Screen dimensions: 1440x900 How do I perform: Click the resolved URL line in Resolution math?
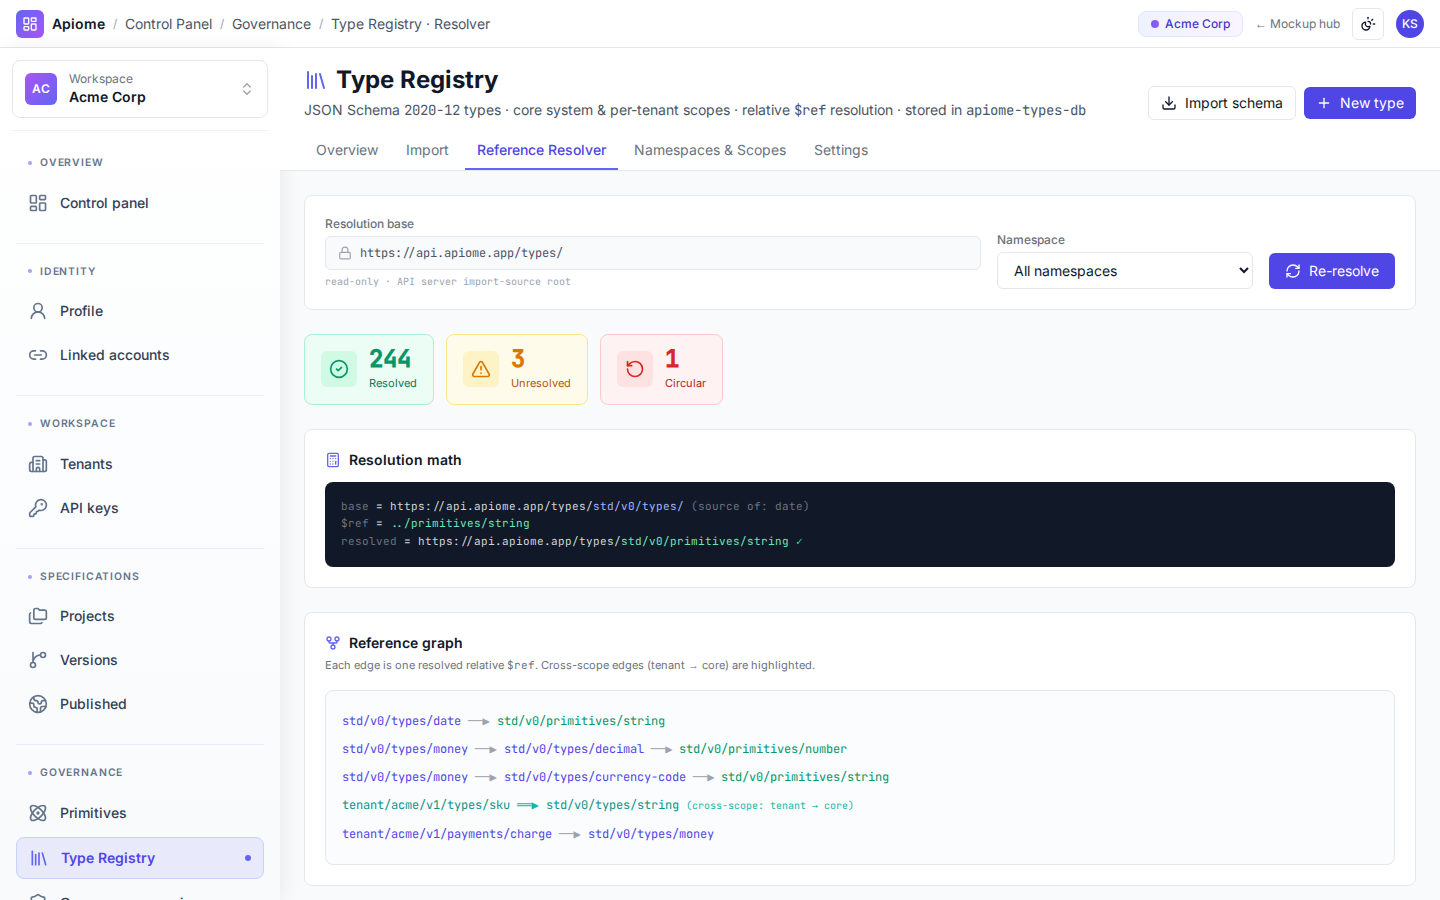click(x=572, y=541)
